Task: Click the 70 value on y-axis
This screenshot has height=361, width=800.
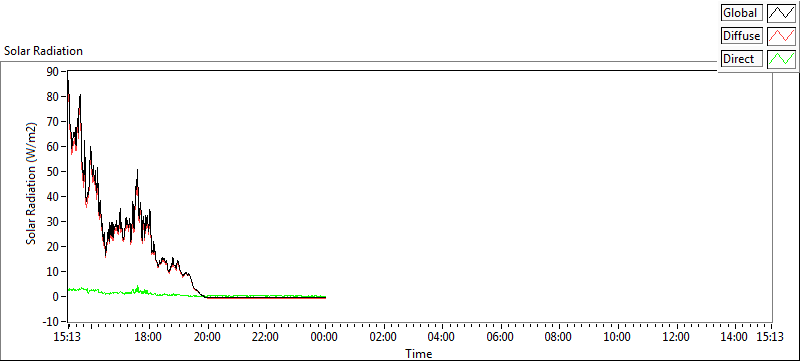Action: pos(54,121)
